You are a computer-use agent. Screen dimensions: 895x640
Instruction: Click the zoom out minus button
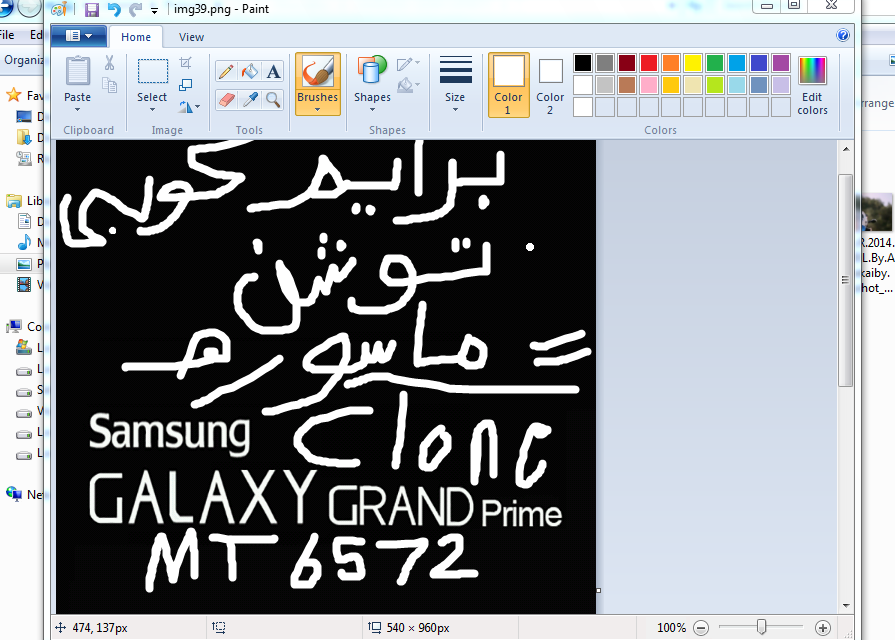[701, 628]
